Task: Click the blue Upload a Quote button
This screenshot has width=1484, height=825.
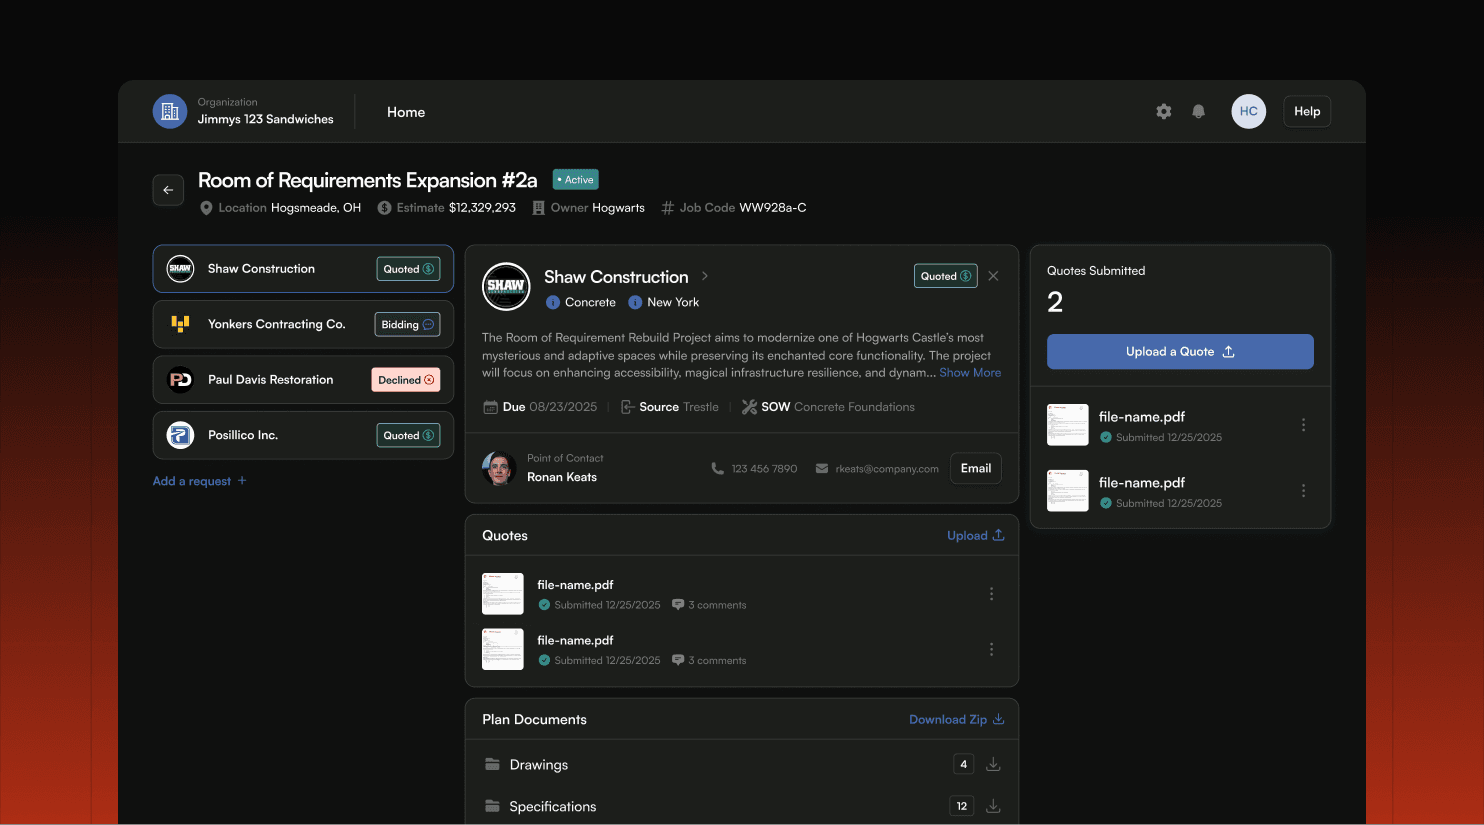Action: 1180,352
